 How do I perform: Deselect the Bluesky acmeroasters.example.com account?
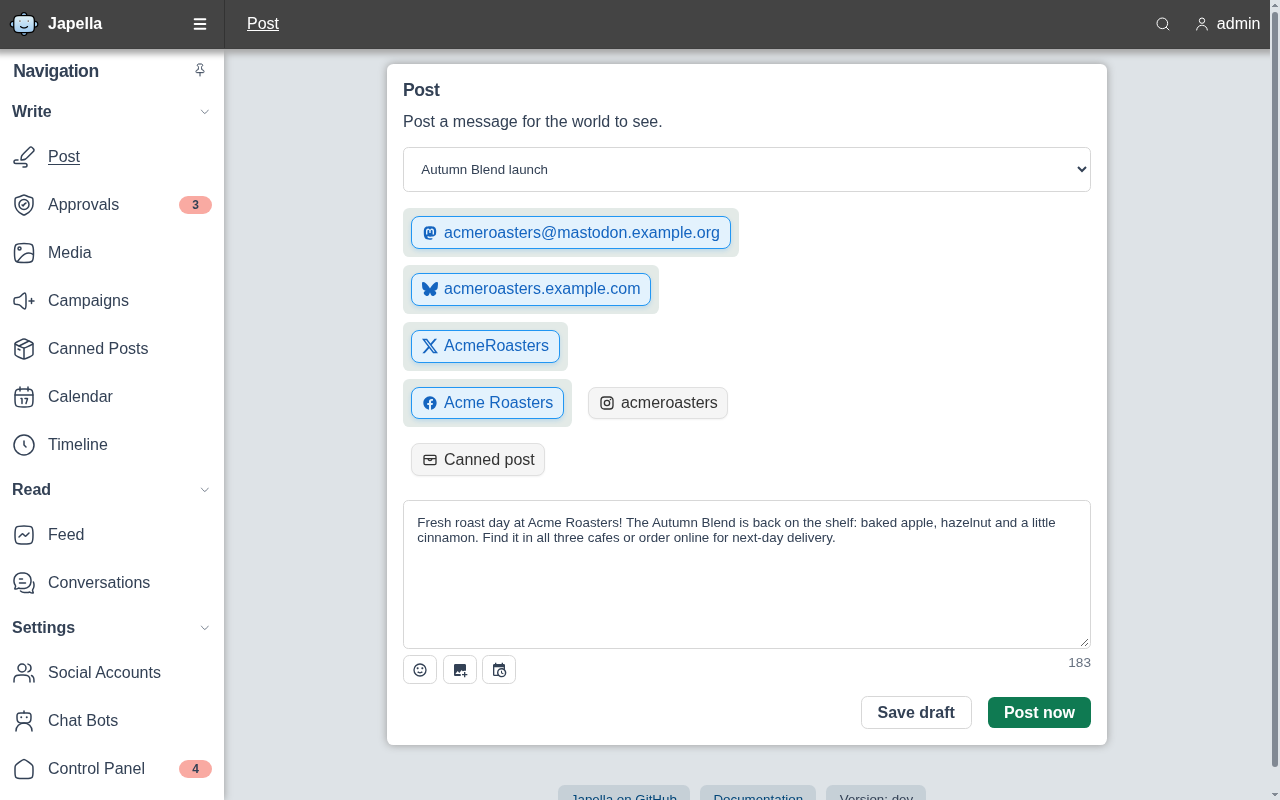531,290
